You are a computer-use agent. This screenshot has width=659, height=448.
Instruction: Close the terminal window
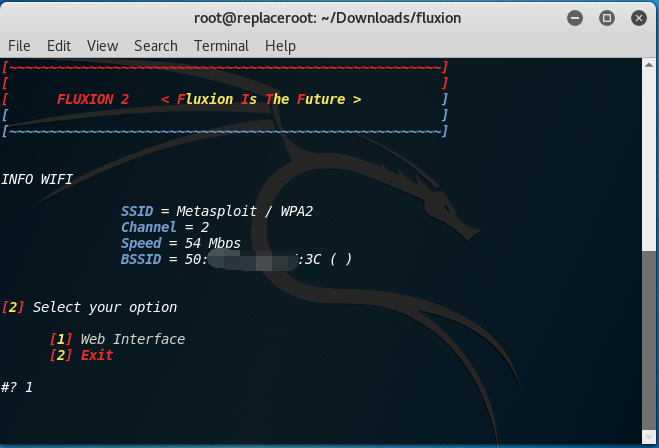point(639,18)
